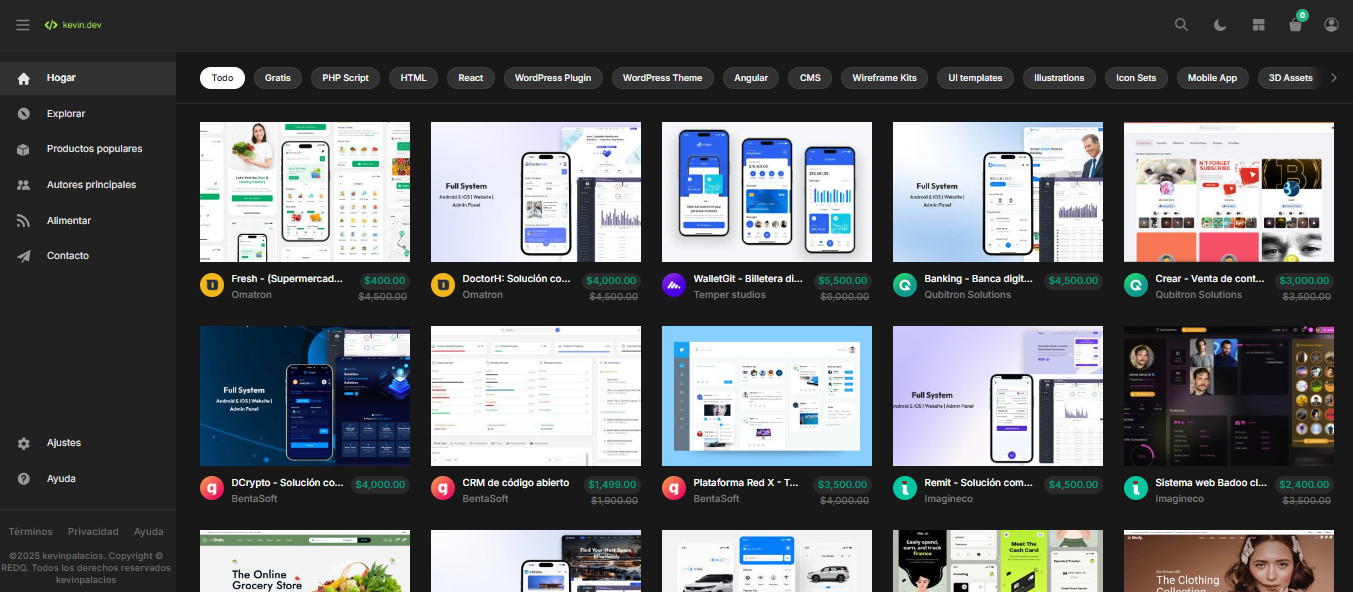Open the search icon in the header

click(x=1182, y=25)
